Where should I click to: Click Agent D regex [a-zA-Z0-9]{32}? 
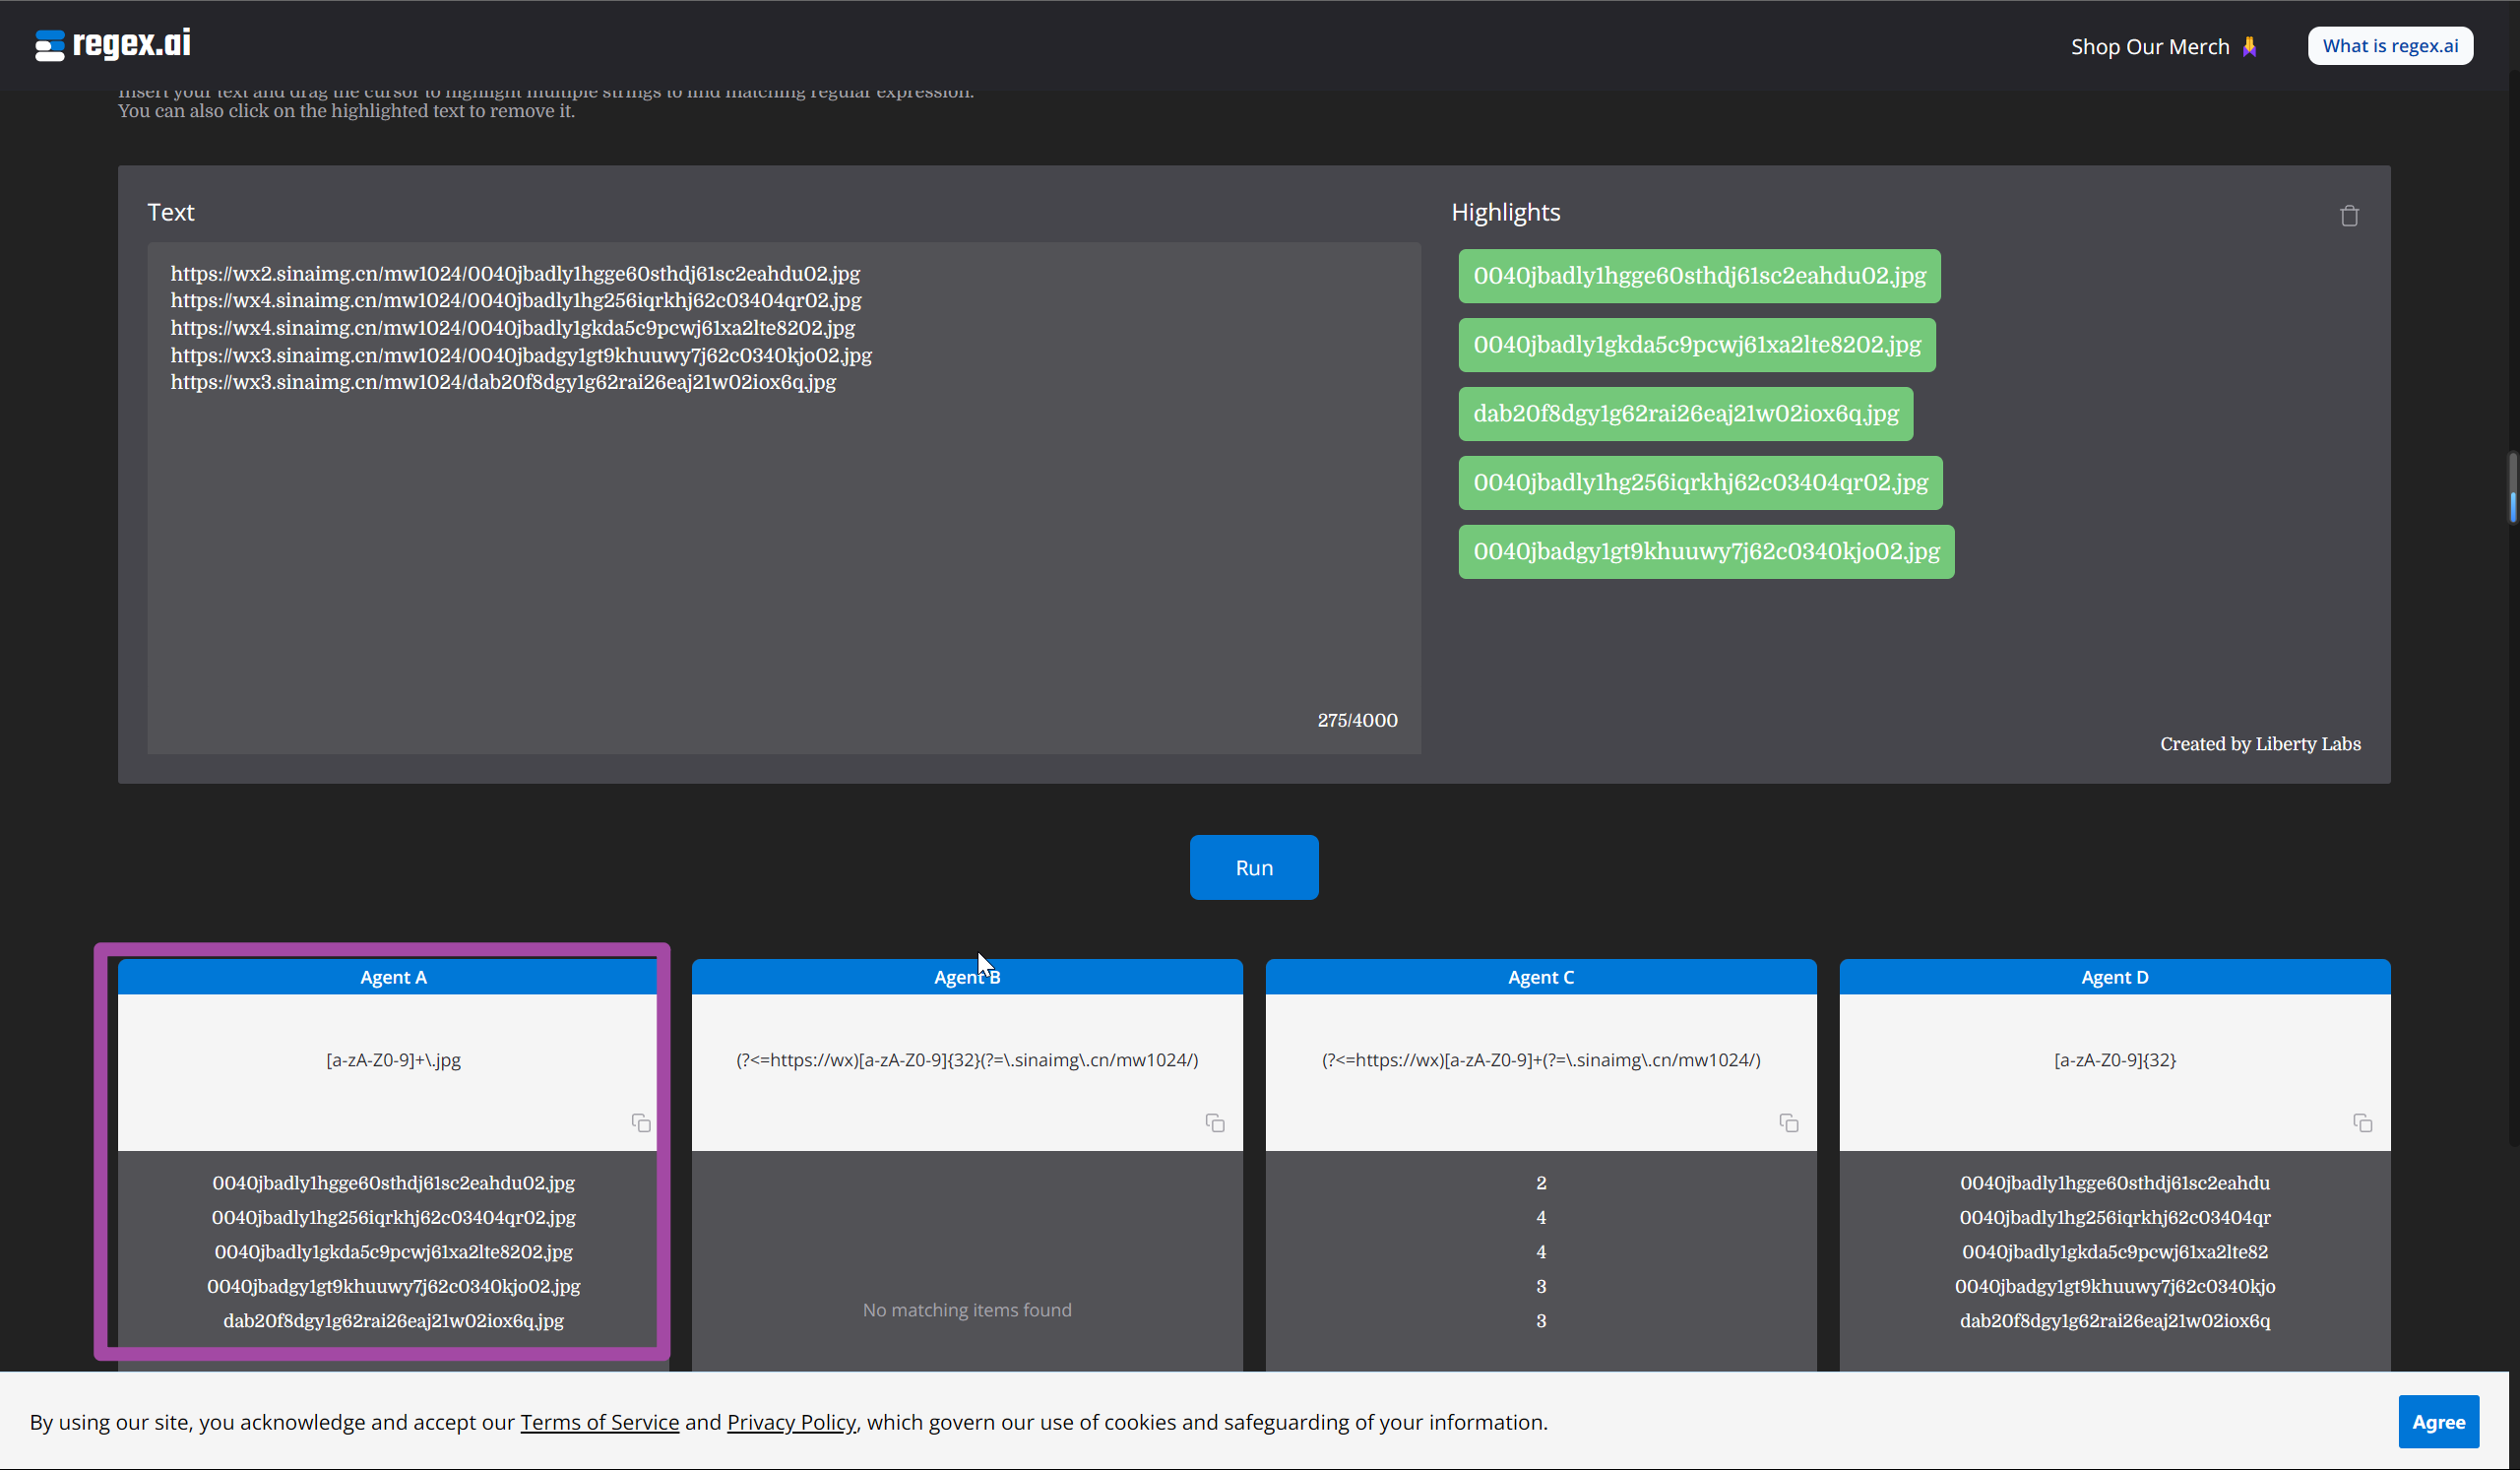2115,1060
